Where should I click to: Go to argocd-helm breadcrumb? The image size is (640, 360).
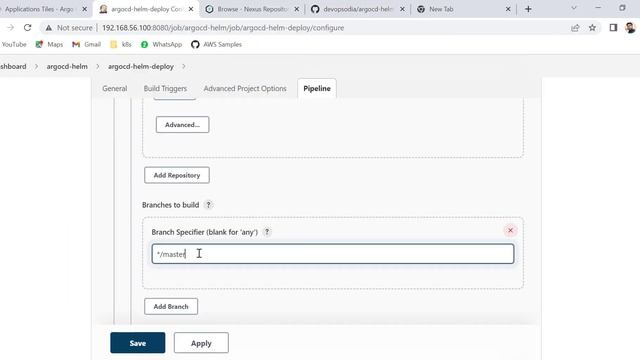[x=67, y=67]
